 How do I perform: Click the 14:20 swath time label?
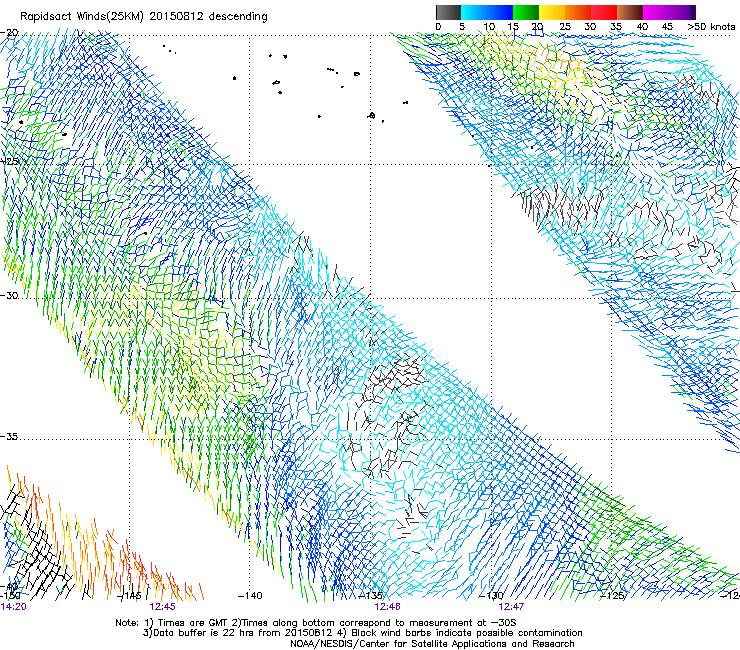pos(13,607)
